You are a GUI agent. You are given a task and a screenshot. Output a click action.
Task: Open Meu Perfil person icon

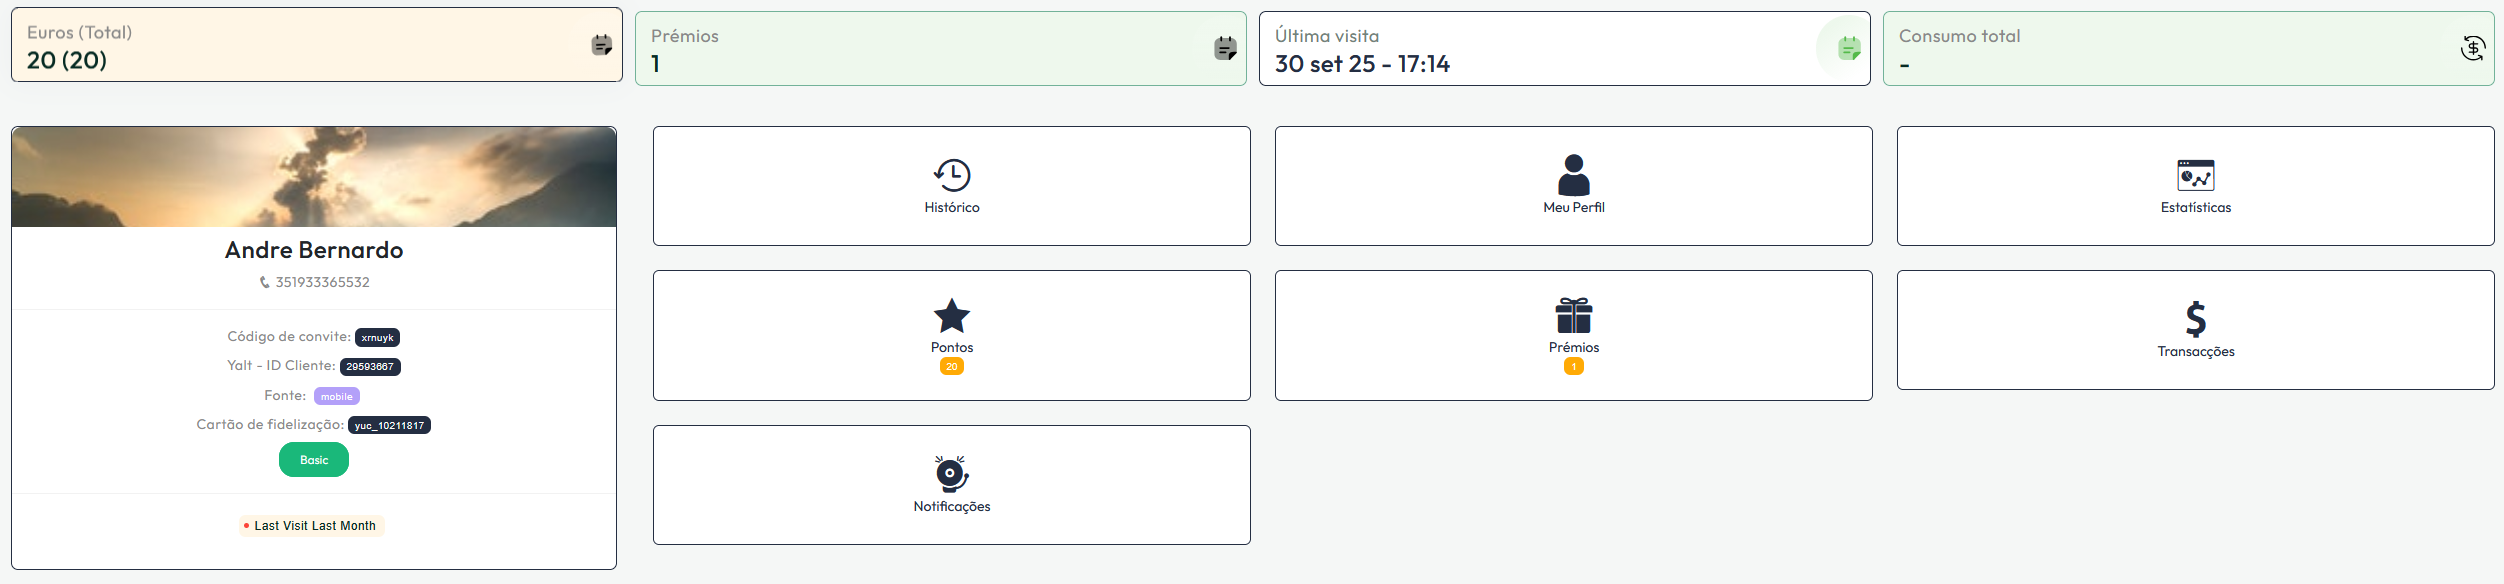click(x=1573, y=175)
